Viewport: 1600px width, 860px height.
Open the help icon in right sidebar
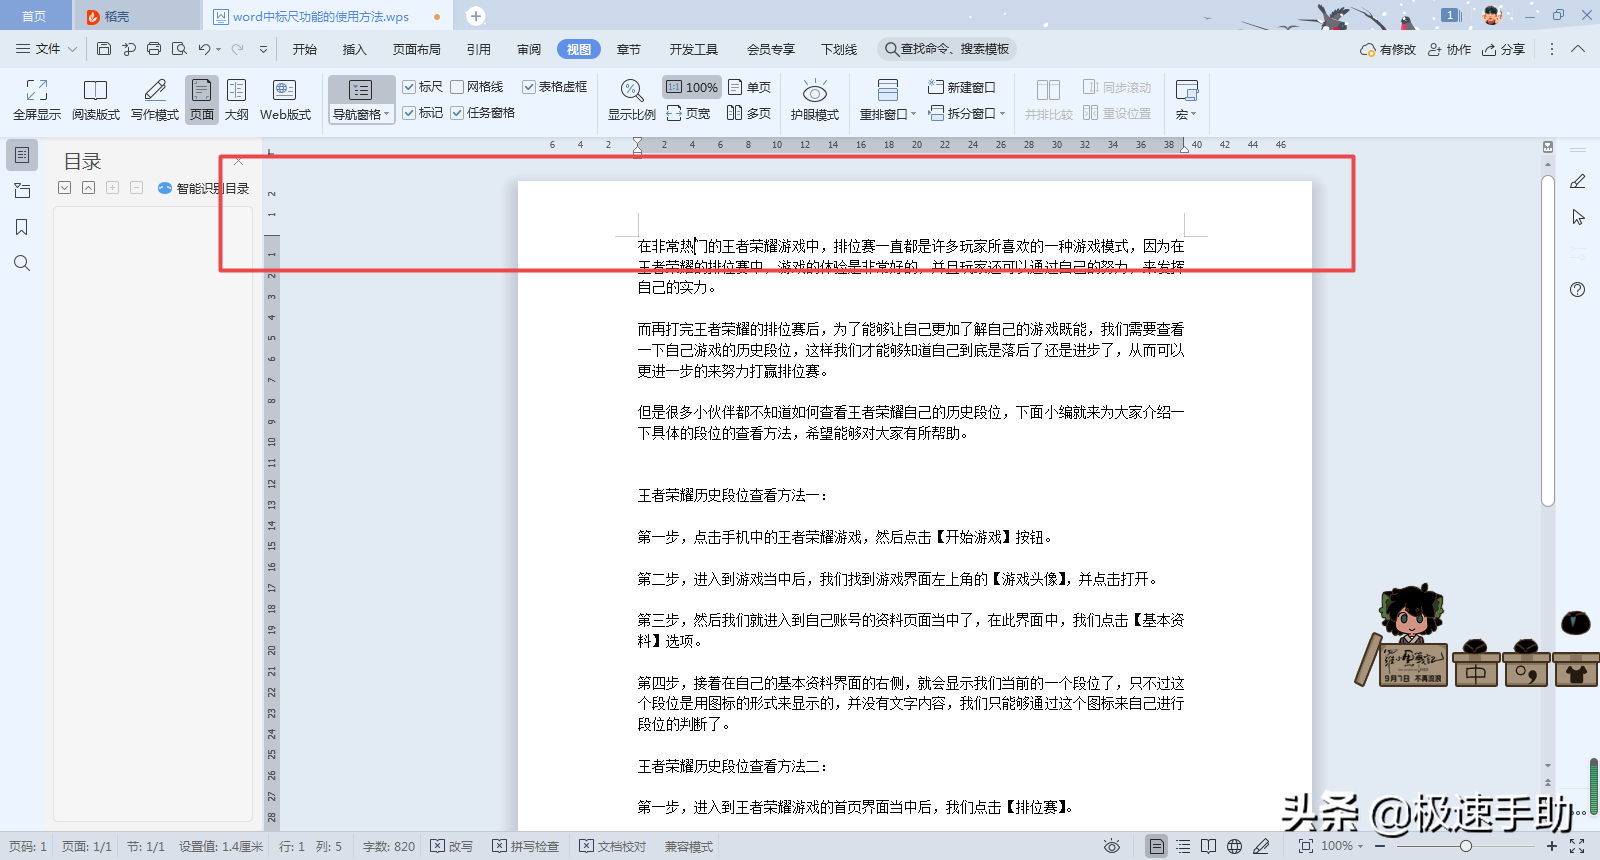(1578, 289)
